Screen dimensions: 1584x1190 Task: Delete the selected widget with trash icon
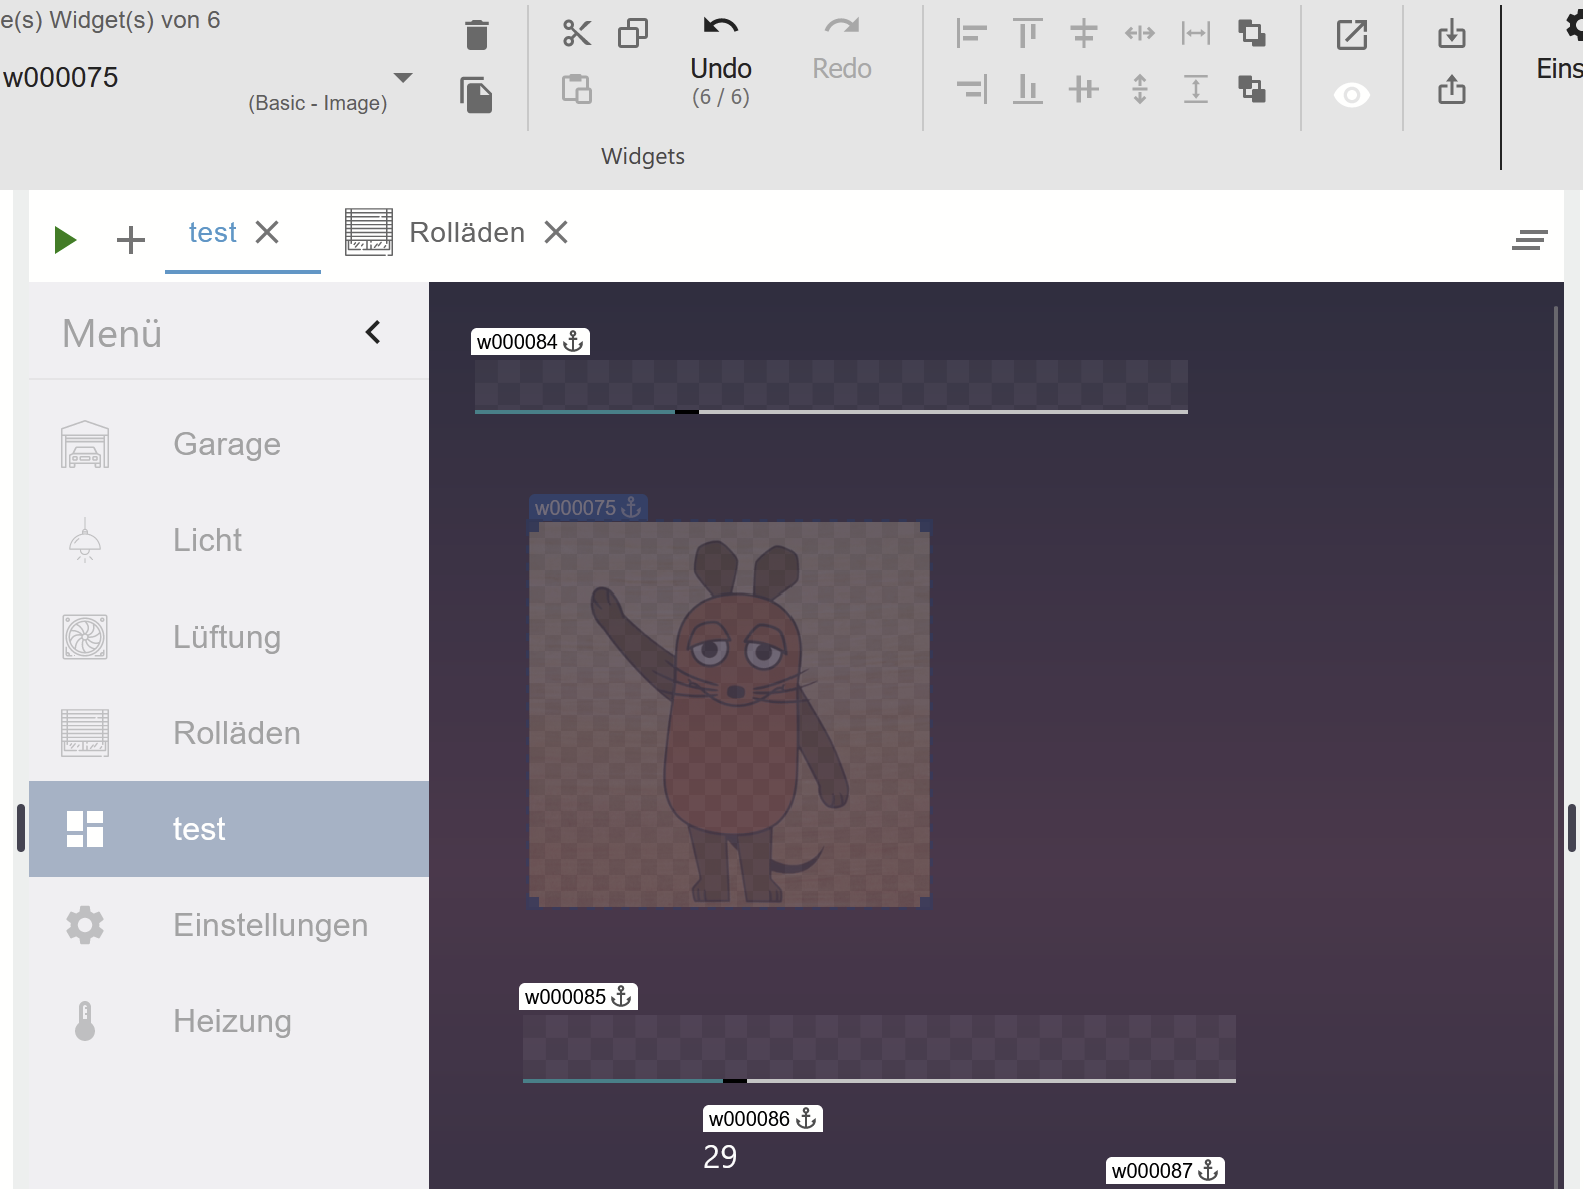click(x=477, y=35)
